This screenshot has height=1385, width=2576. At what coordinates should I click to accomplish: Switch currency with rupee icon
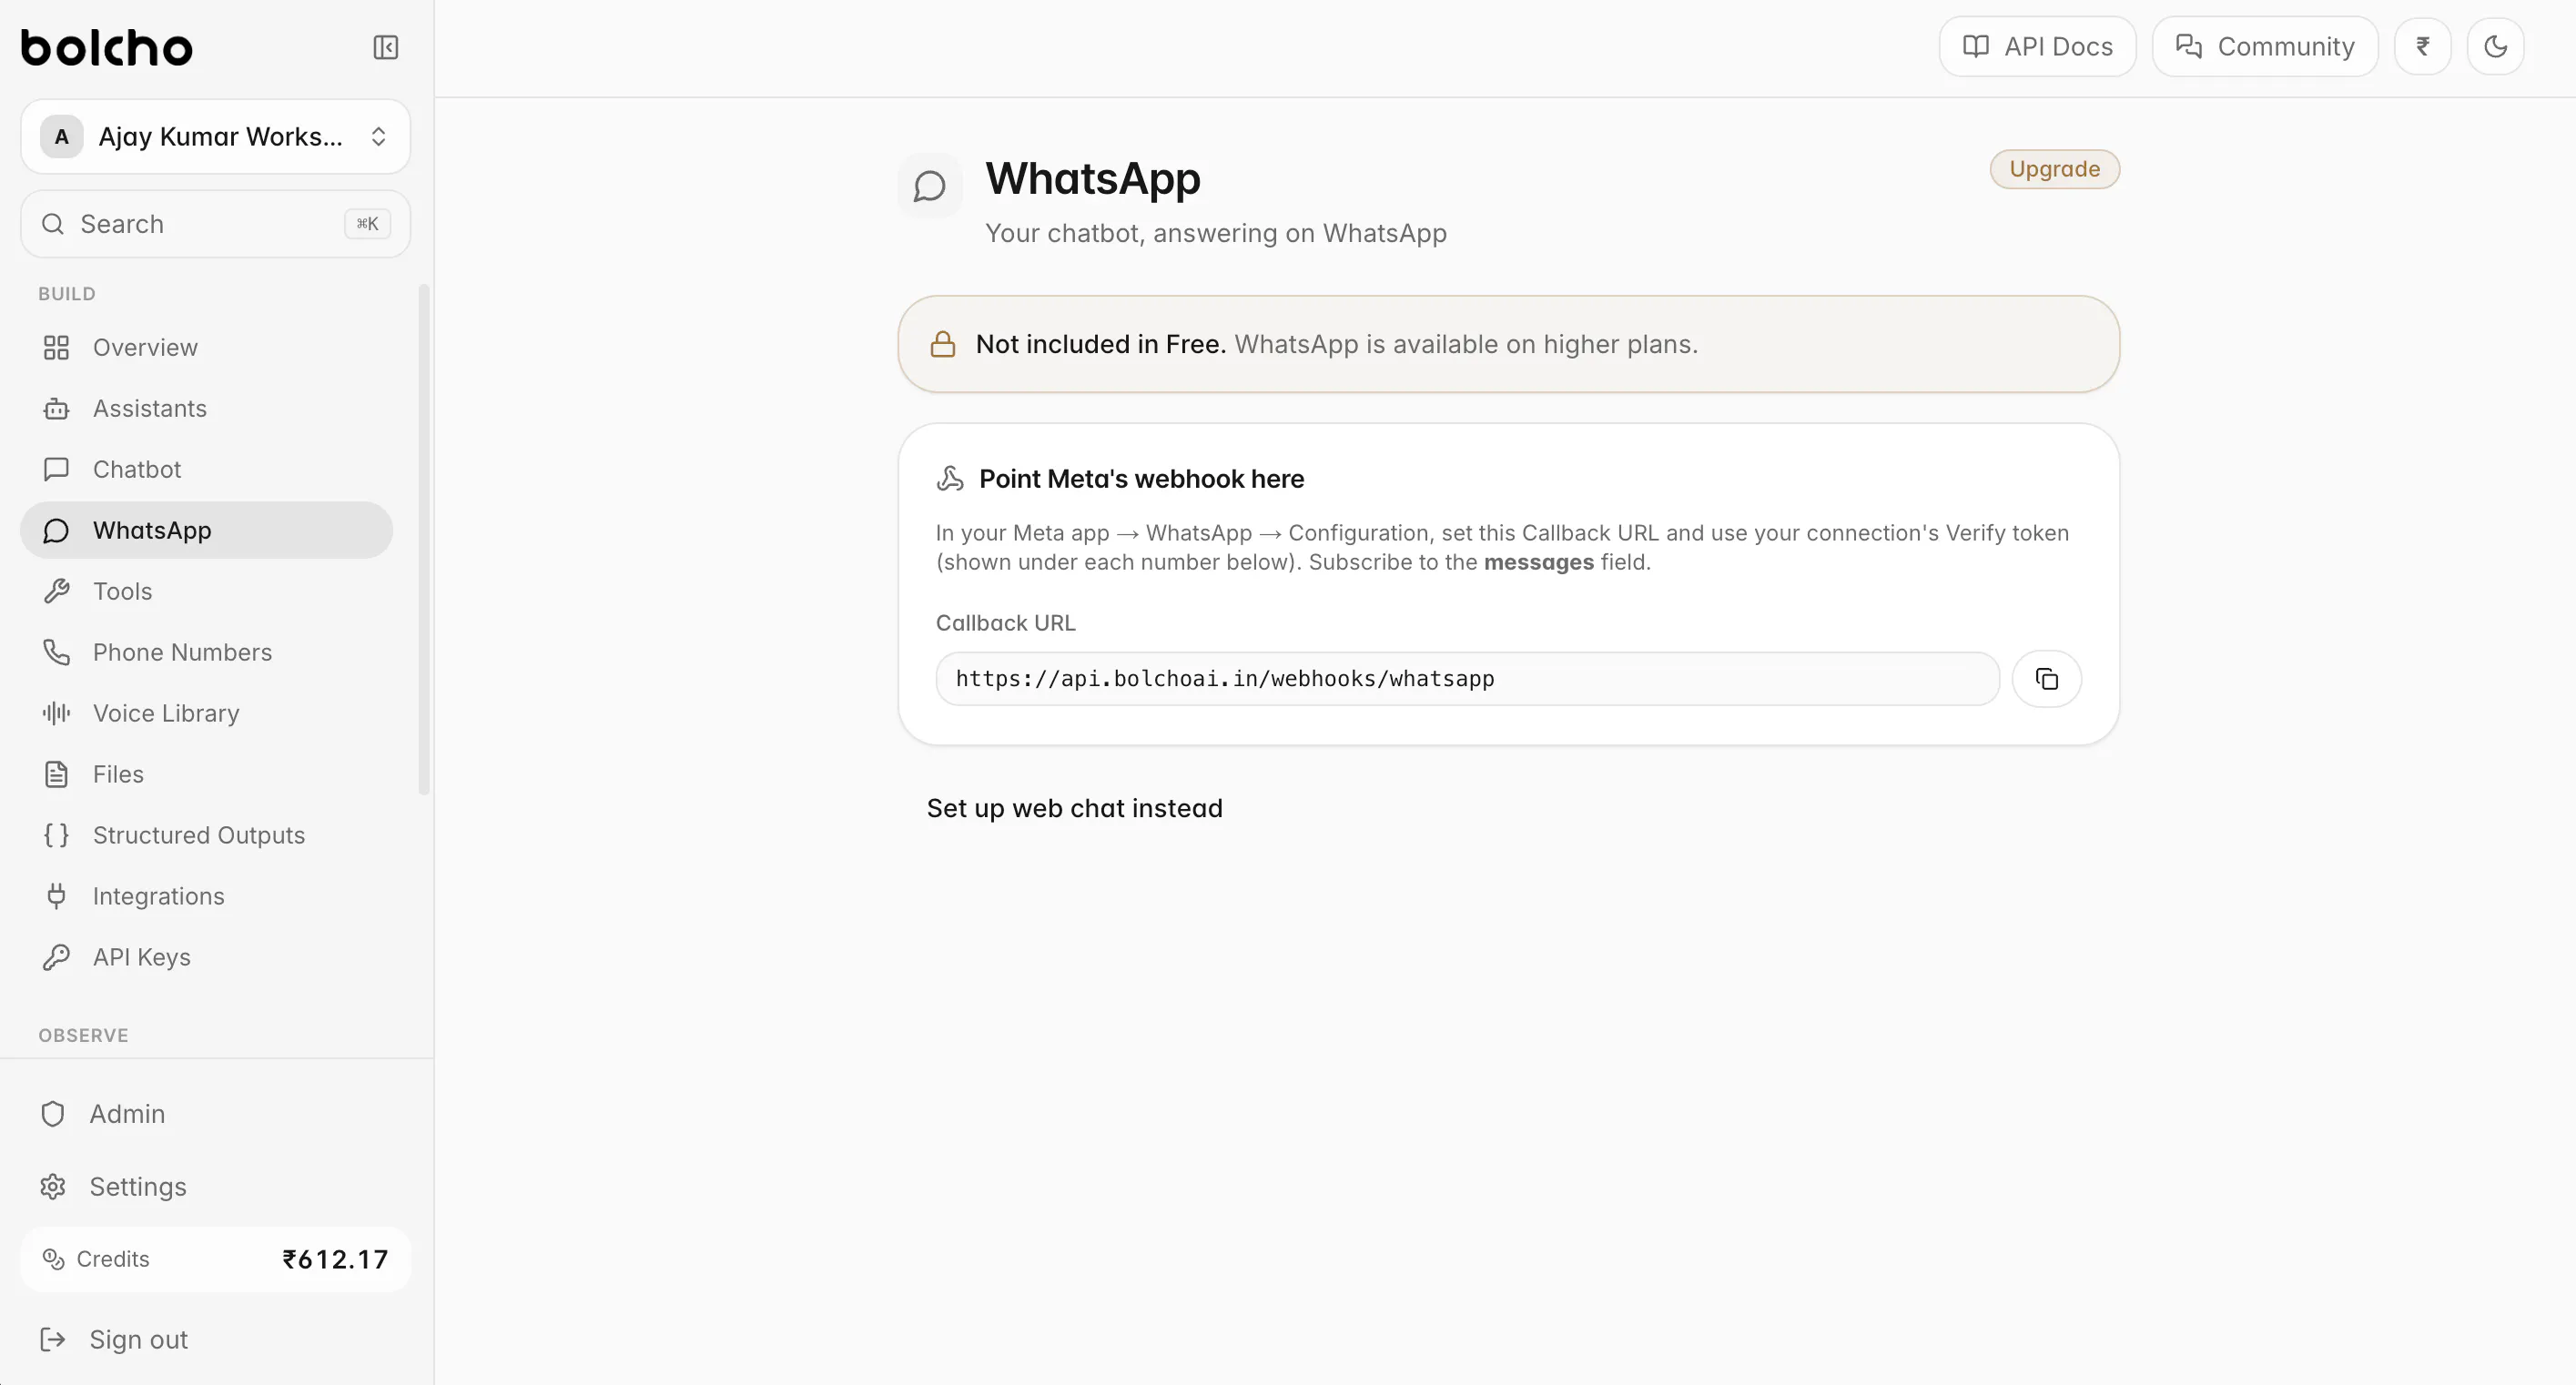coord(2422,46)
